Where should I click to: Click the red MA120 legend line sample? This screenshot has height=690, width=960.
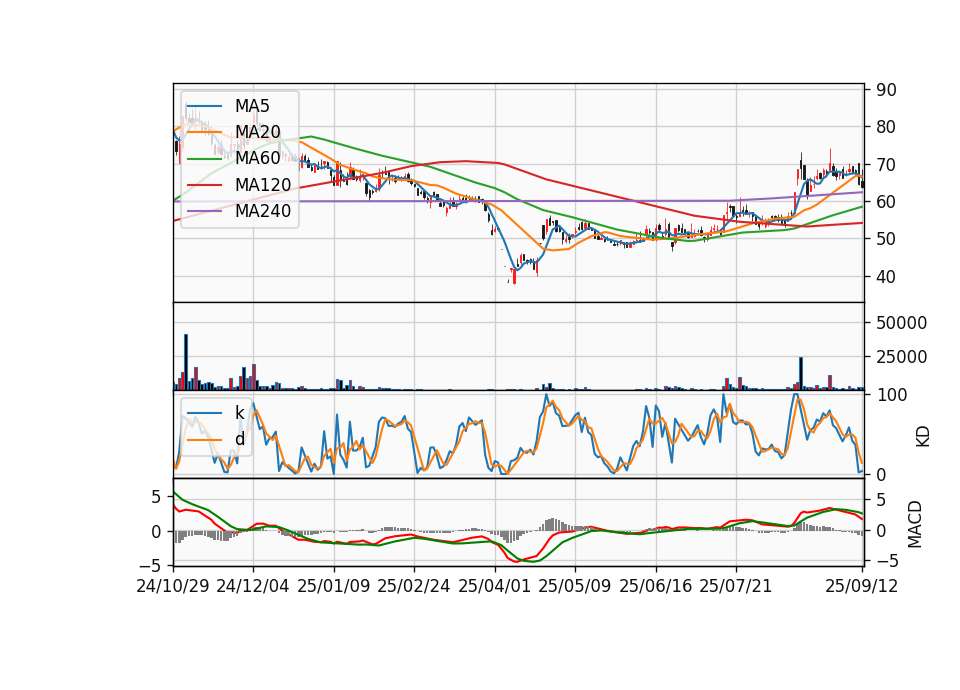[x=204, y=185]
